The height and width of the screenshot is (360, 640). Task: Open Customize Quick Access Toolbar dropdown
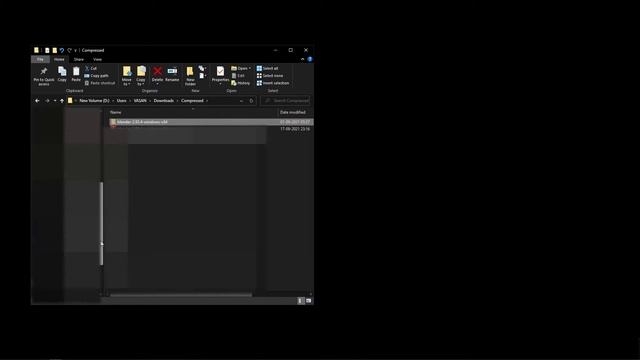point(76,50)
